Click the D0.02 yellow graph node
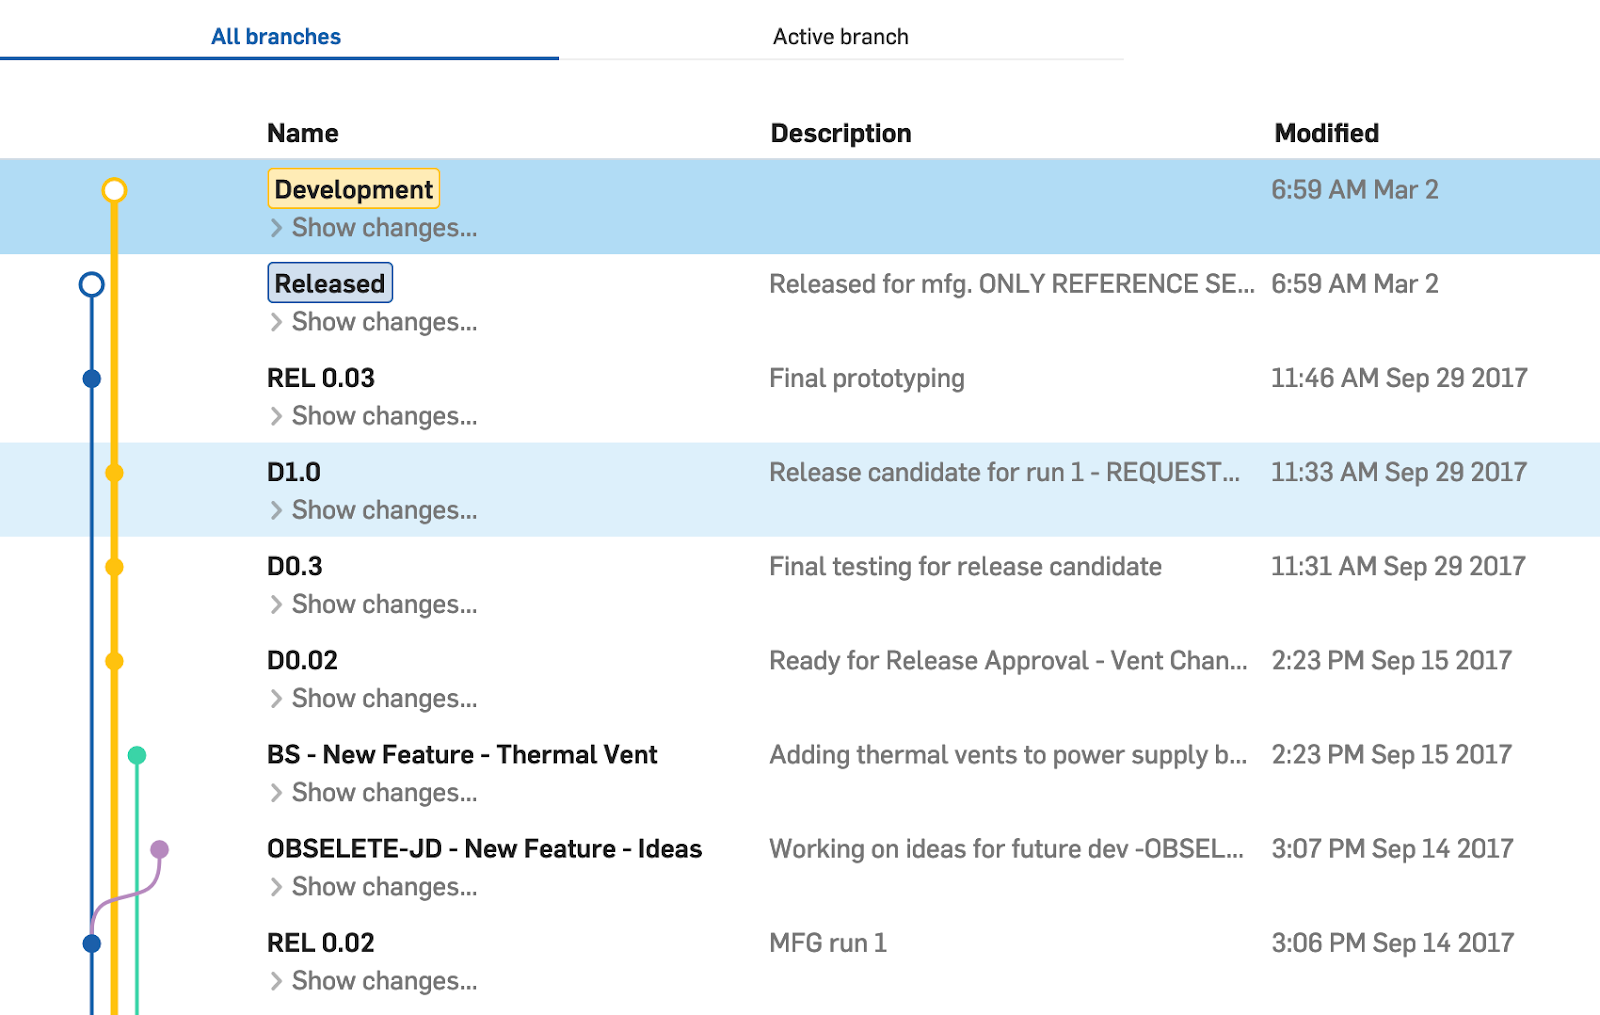The width and height of the screenshot is (1600, 1015). click(x=115, y=661)
